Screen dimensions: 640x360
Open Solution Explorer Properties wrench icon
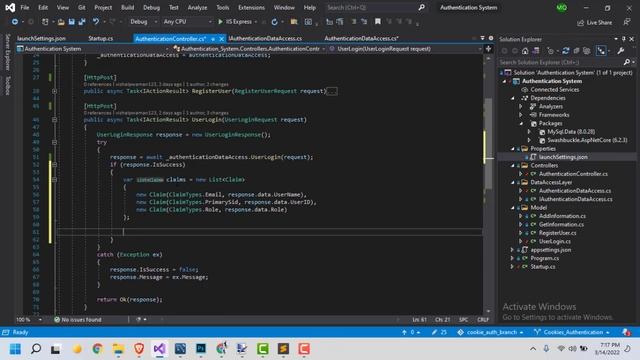[x=620, y=51]
